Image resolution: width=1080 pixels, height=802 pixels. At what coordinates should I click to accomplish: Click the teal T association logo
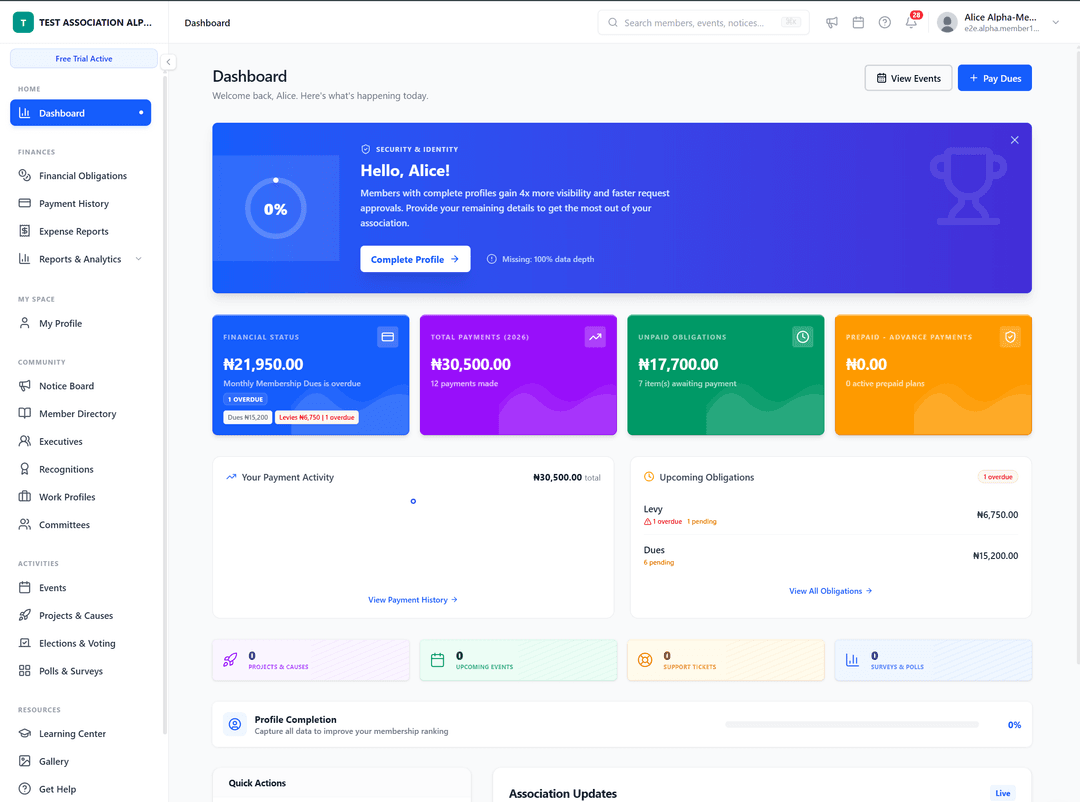23,23
